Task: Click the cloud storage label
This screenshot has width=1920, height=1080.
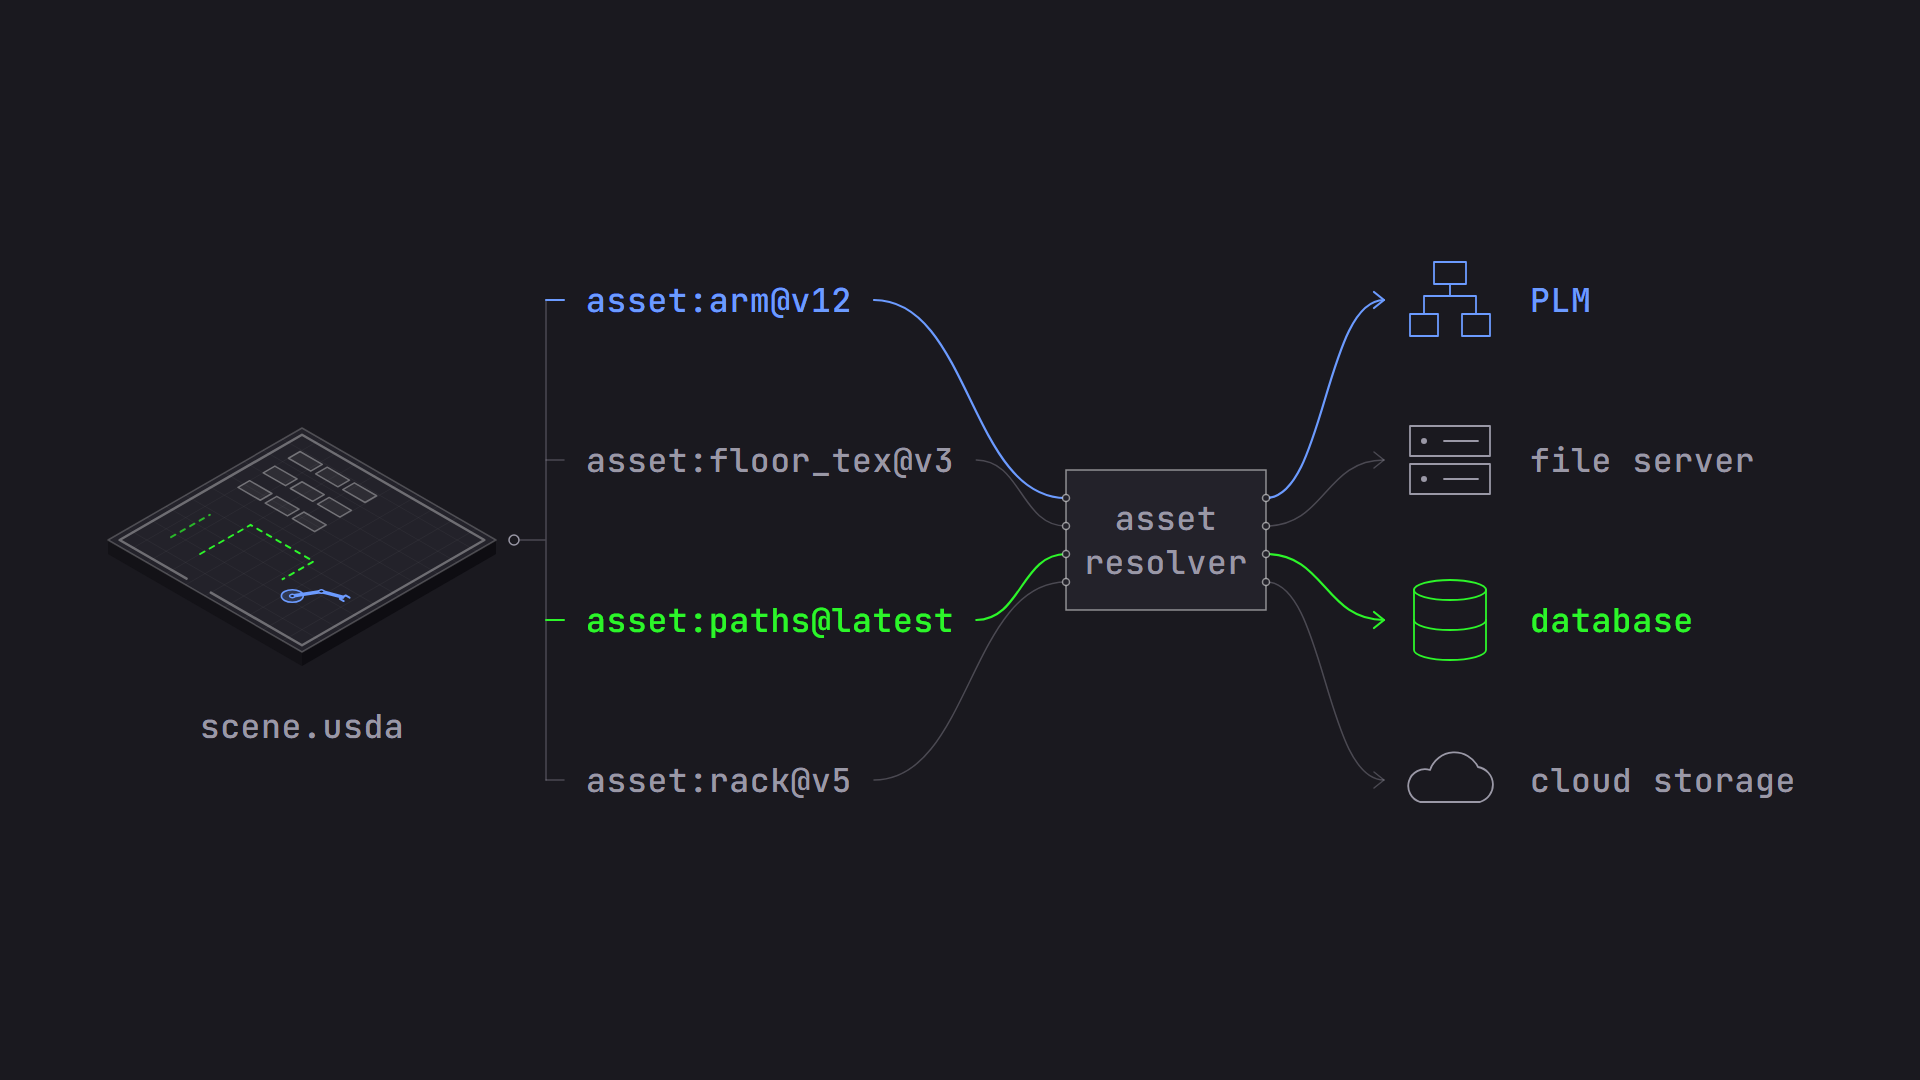Action: (1662, 781)
